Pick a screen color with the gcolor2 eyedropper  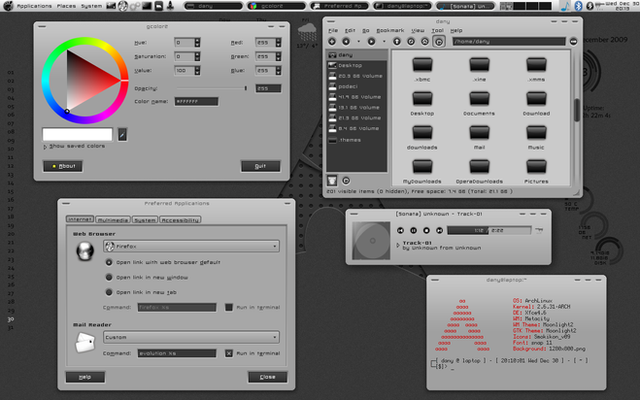coord(122,134)
